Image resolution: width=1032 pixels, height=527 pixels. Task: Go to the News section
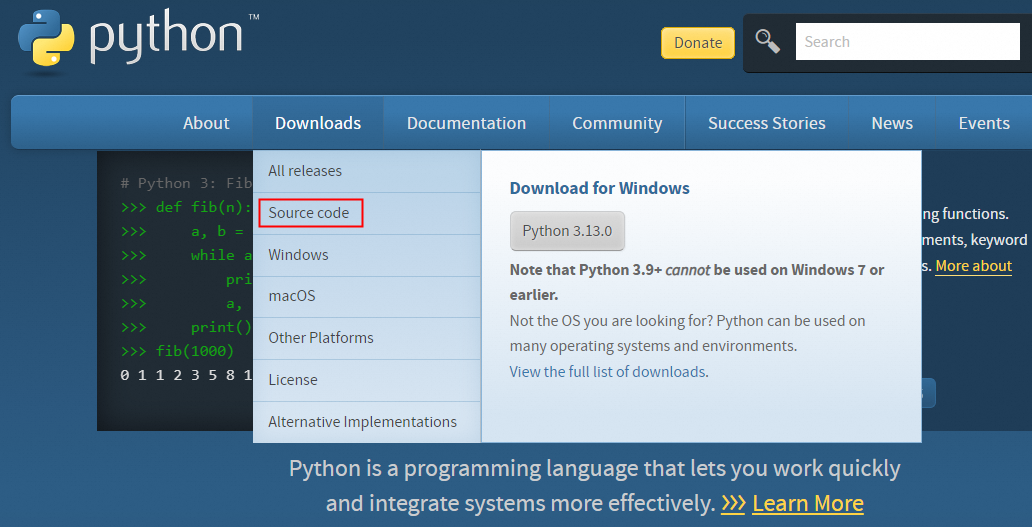pos(891,123)
